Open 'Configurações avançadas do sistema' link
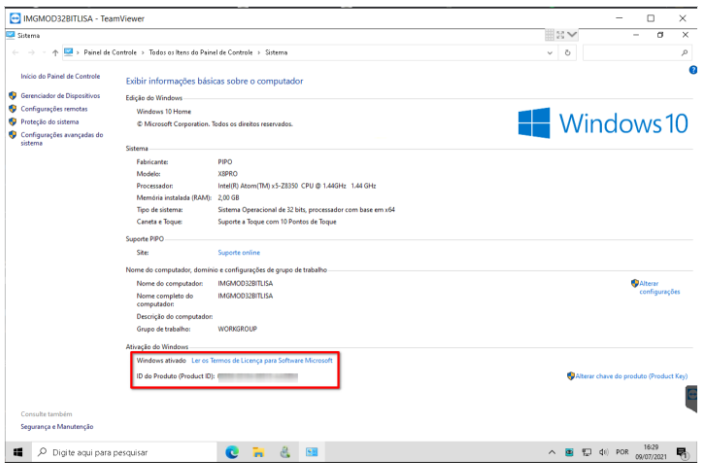 pos(62,139)
